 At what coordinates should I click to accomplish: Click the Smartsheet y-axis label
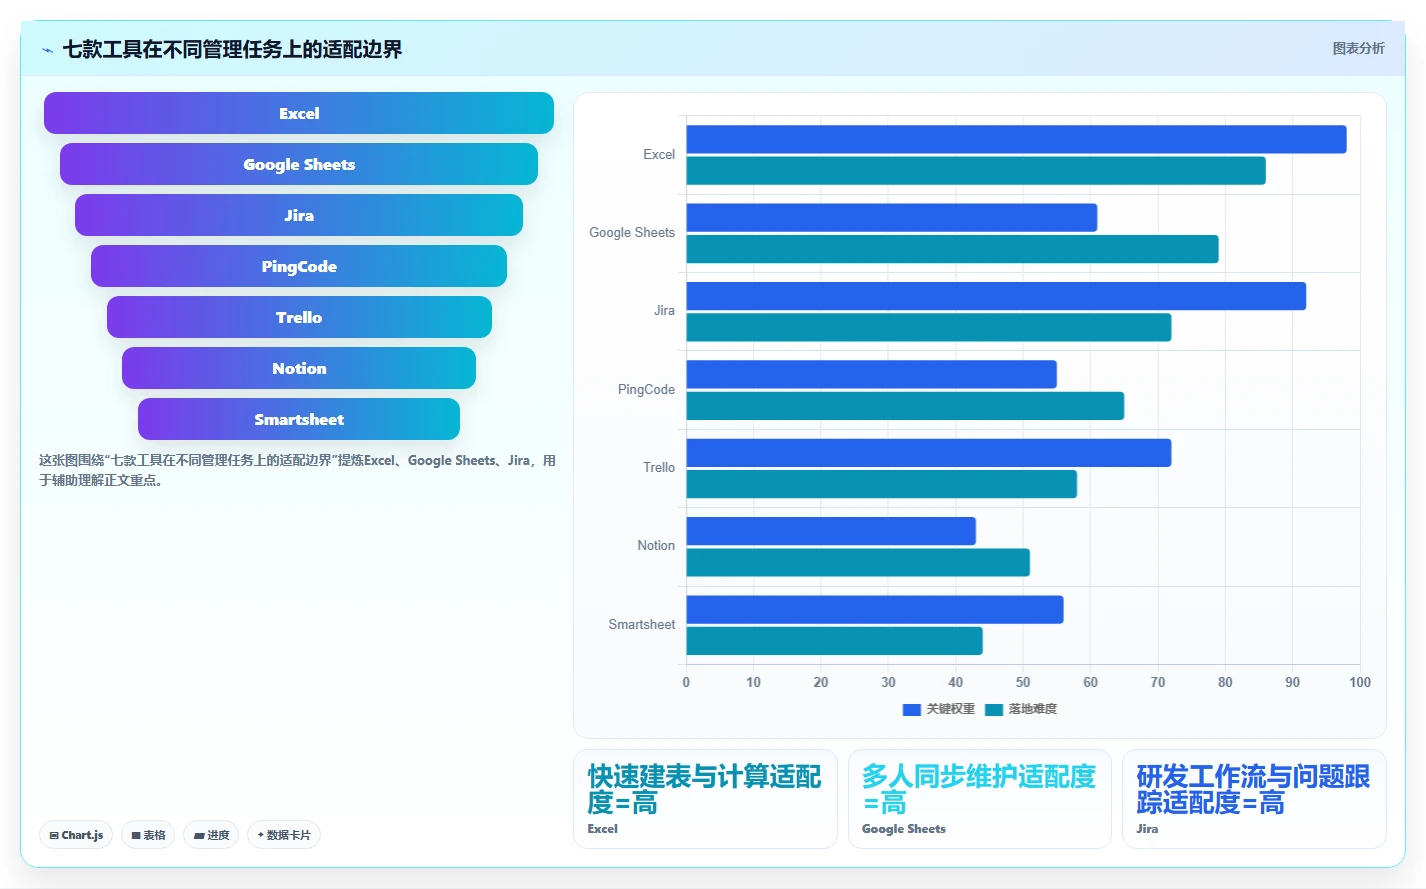(x=642, y=625)
